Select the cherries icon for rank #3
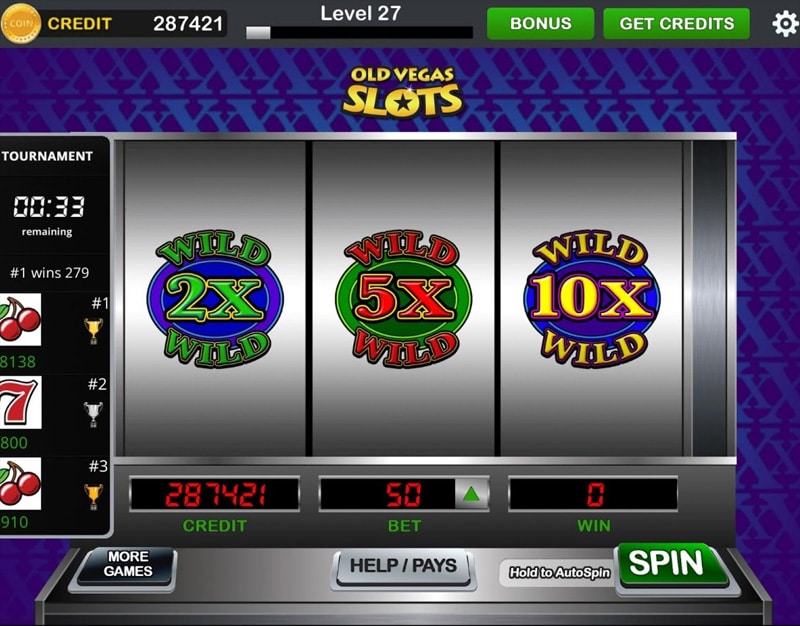This screenshot has width=800, height=626. (x=20, y=483)
